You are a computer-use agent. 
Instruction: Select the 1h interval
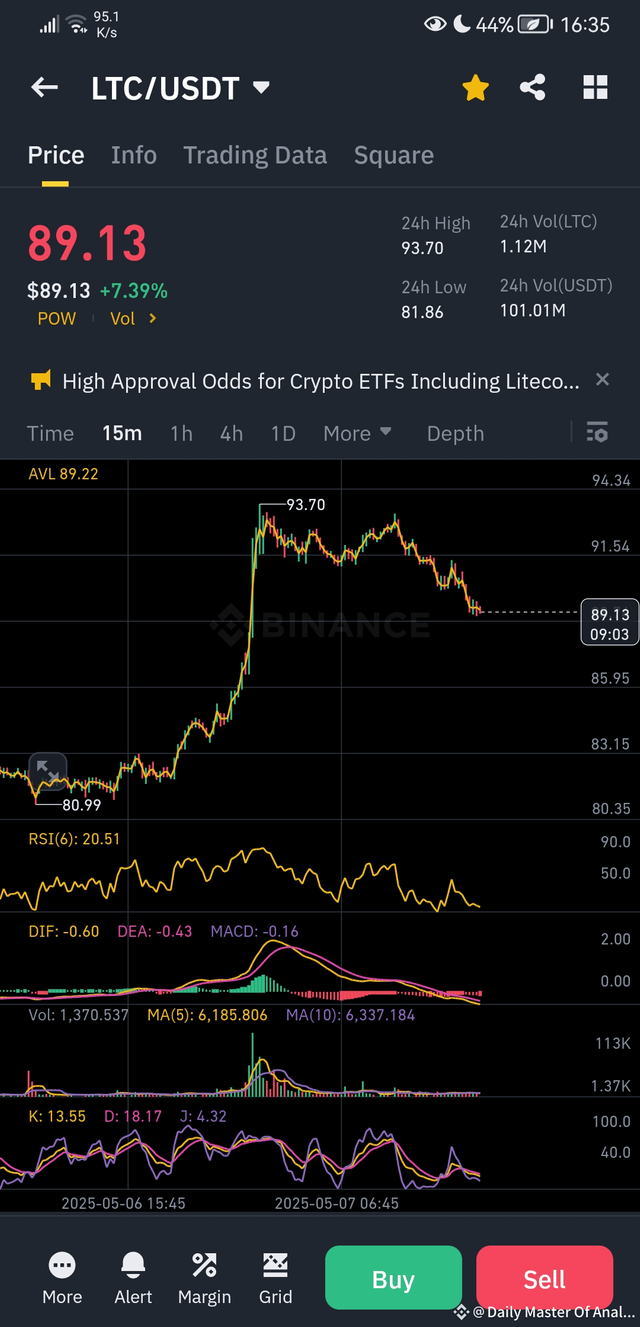181,433
